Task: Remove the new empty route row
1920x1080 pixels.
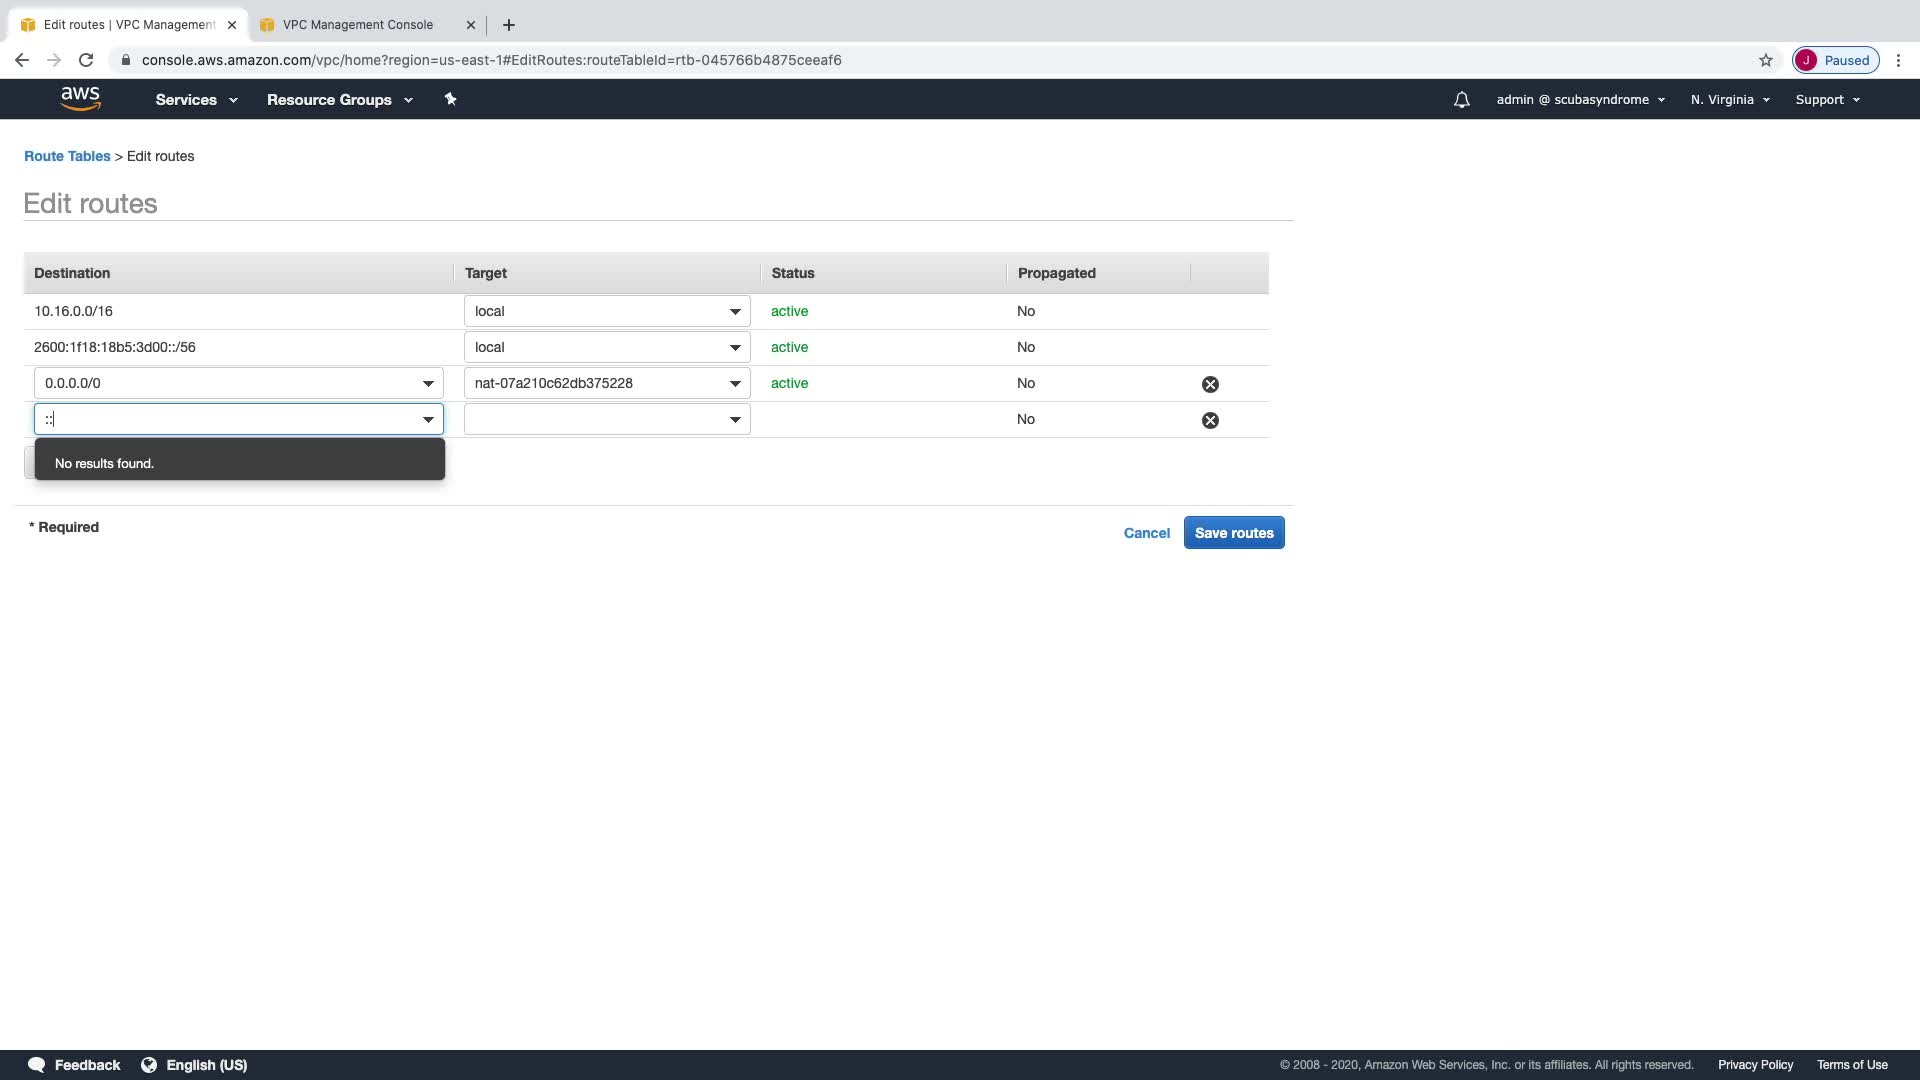Action: coord(1210,420)
